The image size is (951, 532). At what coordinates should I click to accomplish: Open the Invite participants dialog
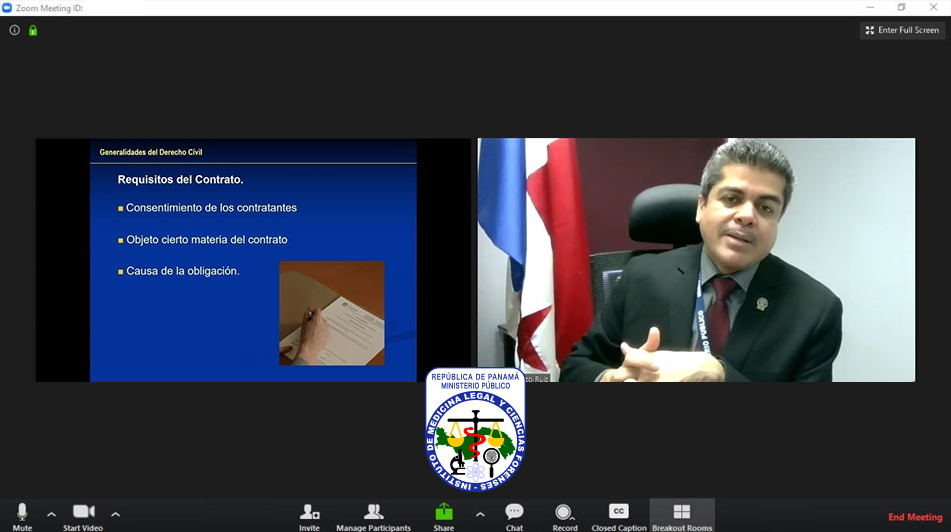click(x=309, y=517)
